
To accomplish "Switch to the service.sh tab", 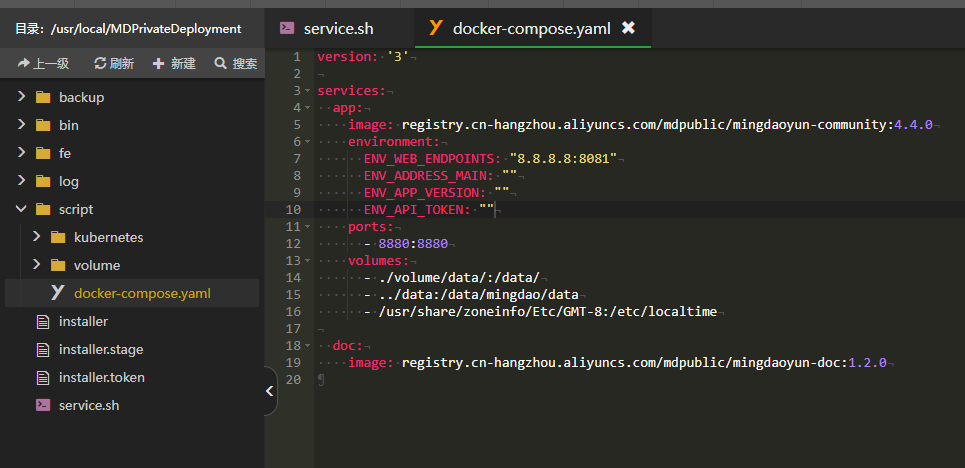I will tap(338, 28).
